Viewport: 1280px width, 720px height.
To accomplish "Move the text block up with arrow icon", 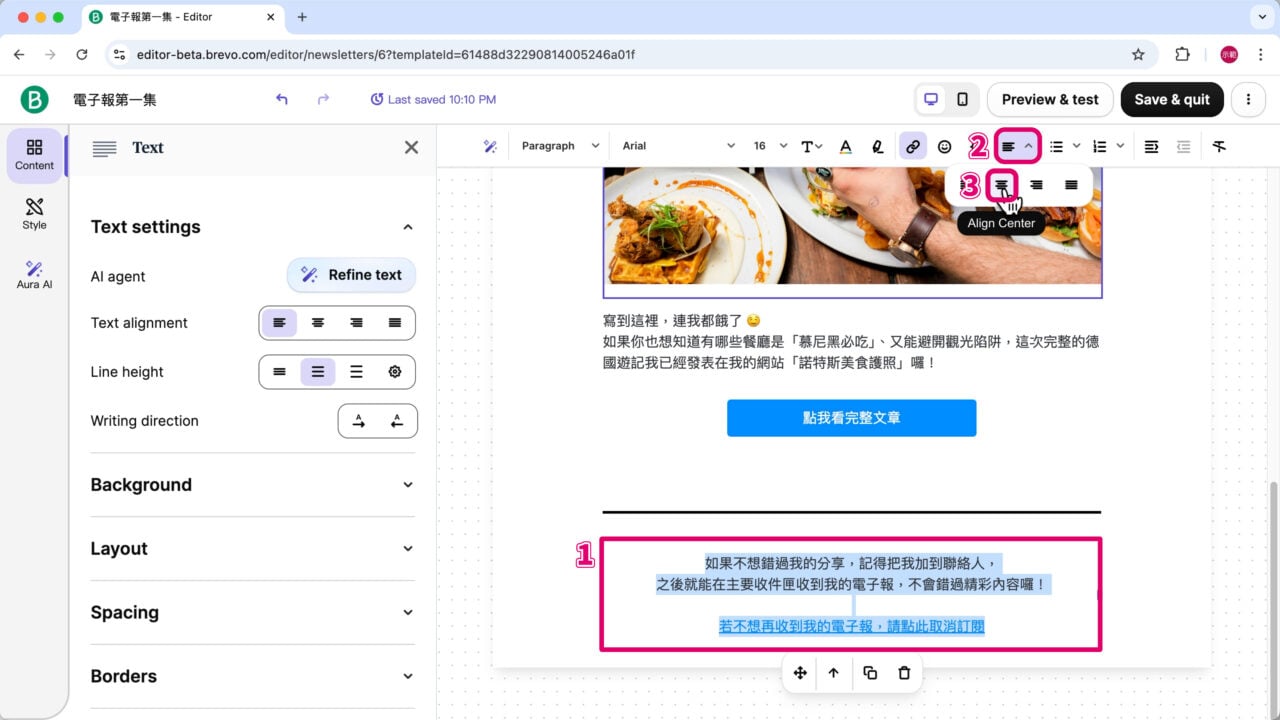I will click(x=834, y=673).
